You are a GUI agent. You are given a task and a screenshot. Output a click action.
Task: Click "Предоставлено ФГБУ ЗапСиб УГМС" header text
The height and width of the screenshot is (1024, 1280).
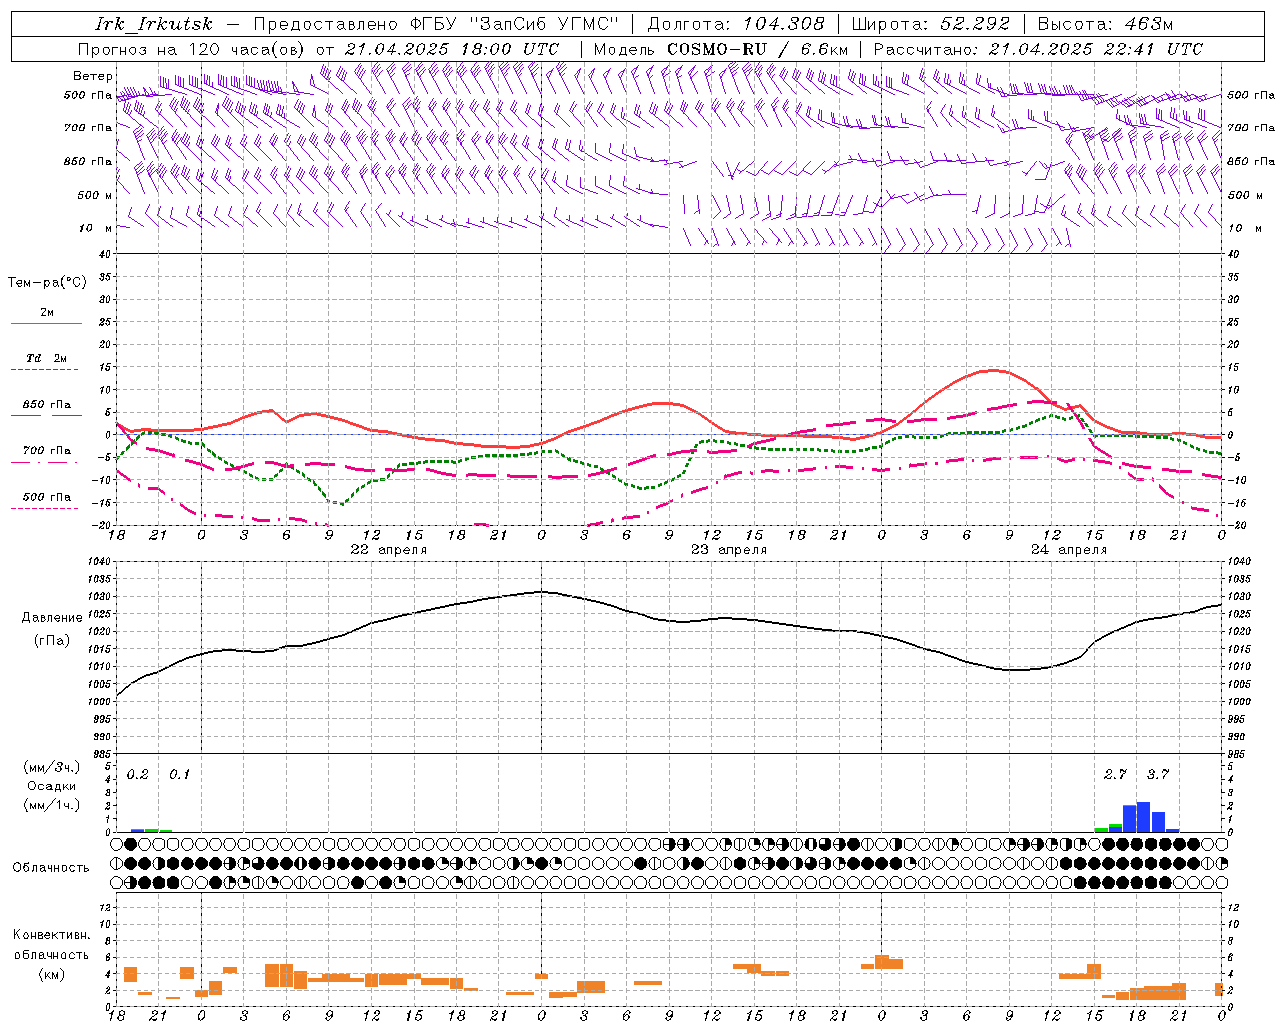437,24
